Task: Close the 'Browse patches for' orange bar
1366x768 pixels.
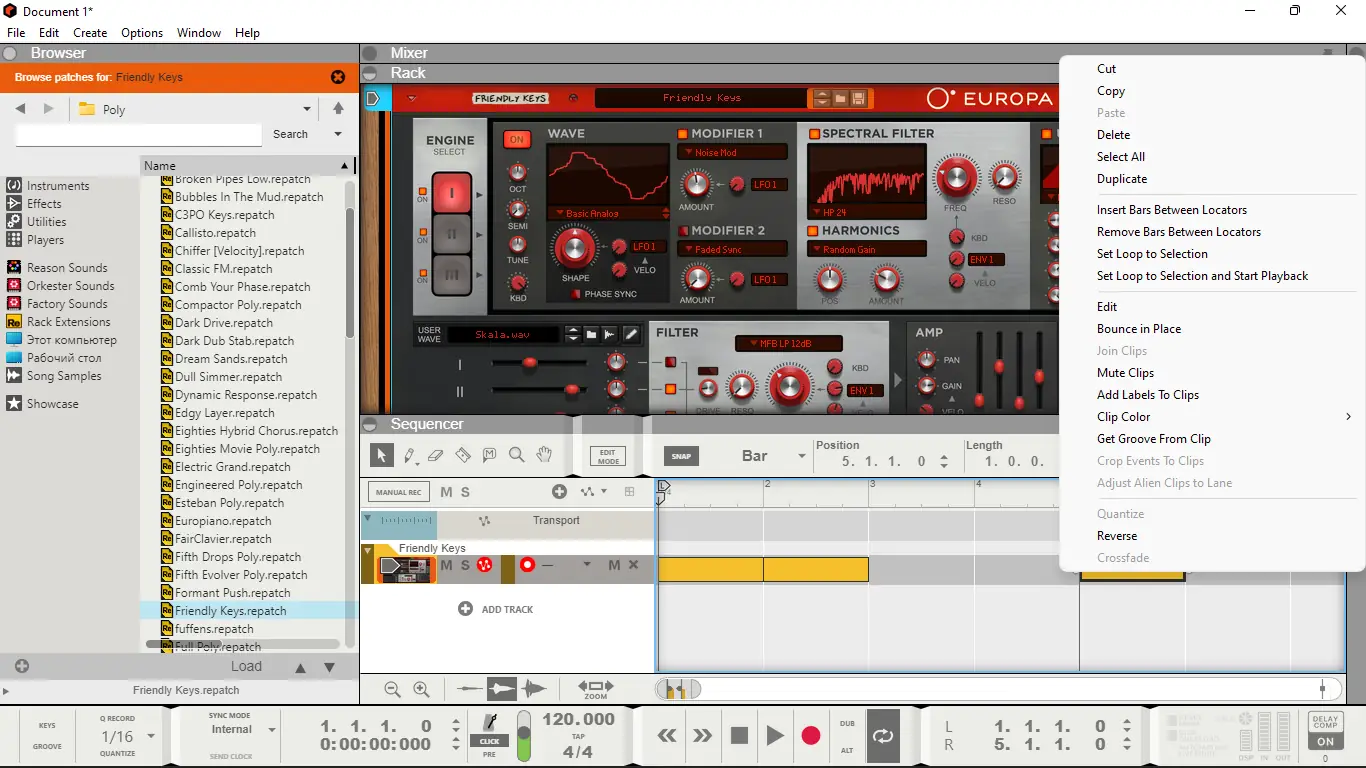Action: [x=338, y=77]
